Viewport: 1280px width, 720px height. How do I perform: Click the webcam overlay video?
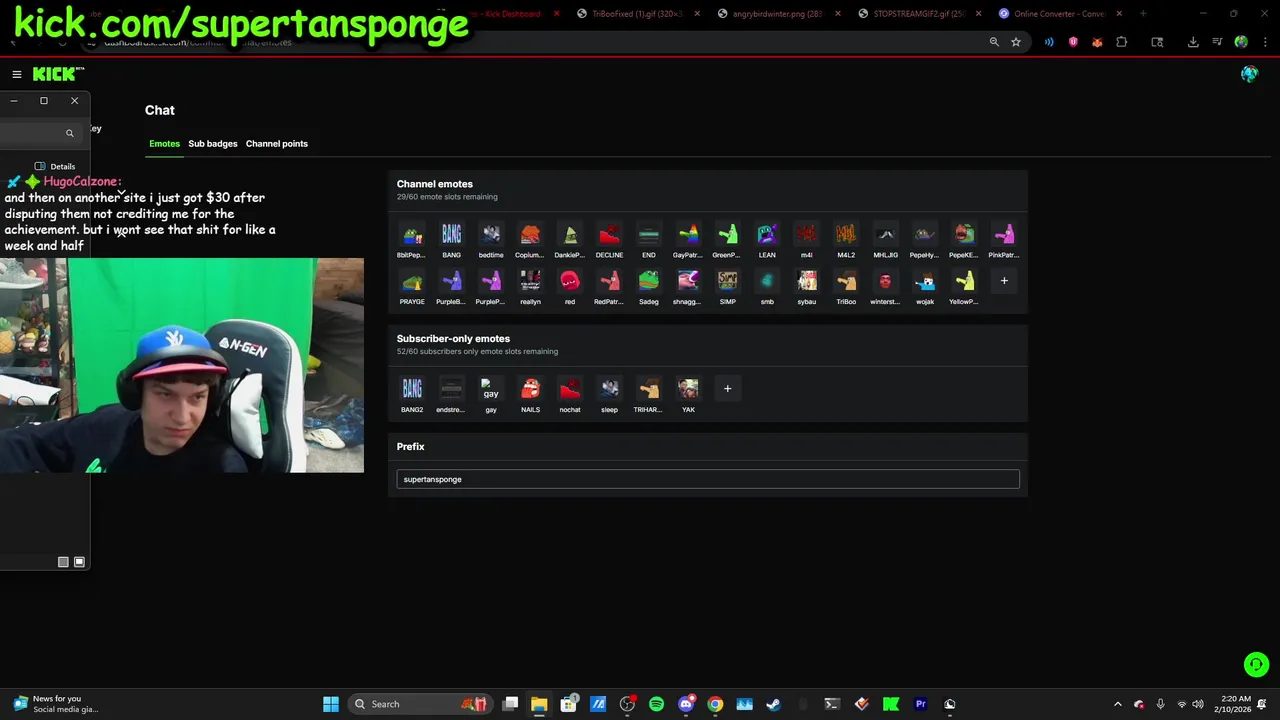182,365
